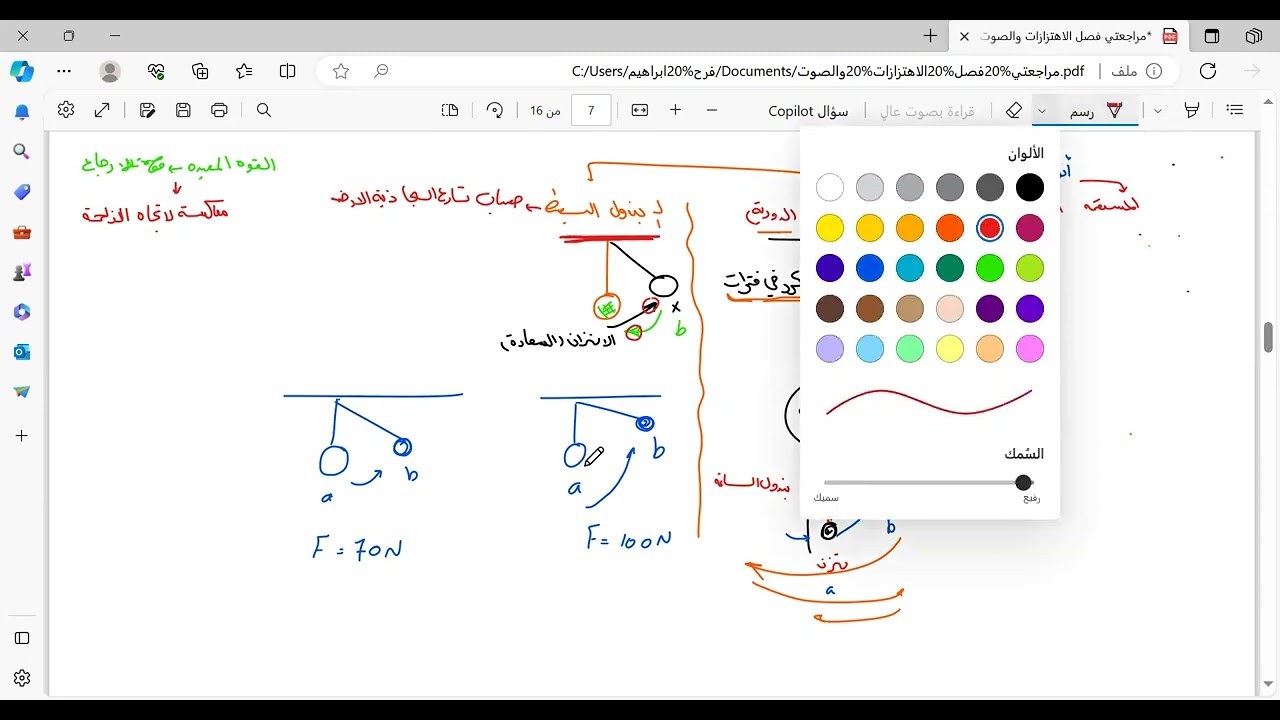This screenshot has width=1280, height=720.
Task: Open Outlook in the sidebar
Action: click(22, 352)
